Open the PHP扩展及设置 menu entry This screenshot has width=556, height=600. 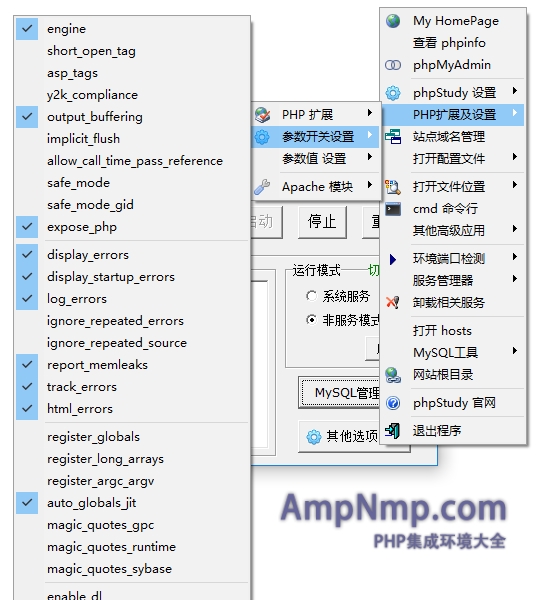[453, 115]
